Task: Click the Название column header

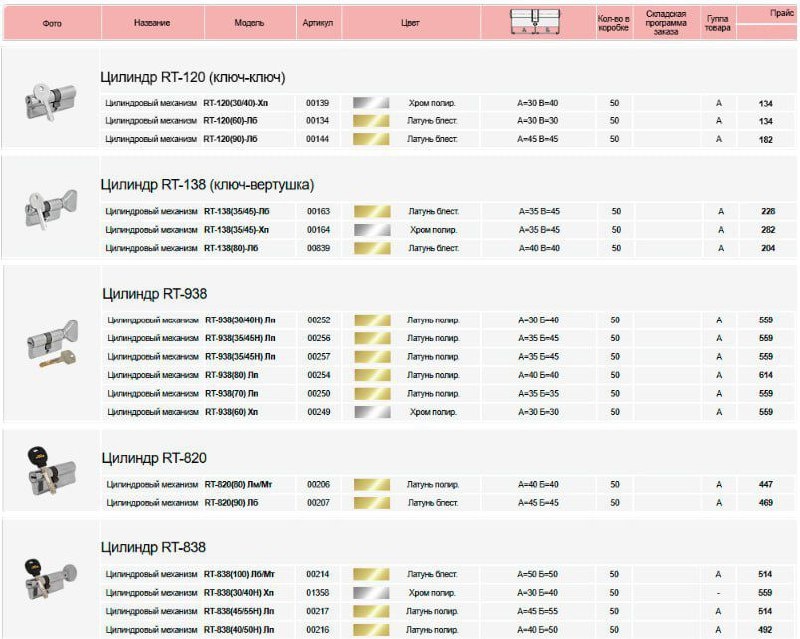Action: [x=152, y=22]
